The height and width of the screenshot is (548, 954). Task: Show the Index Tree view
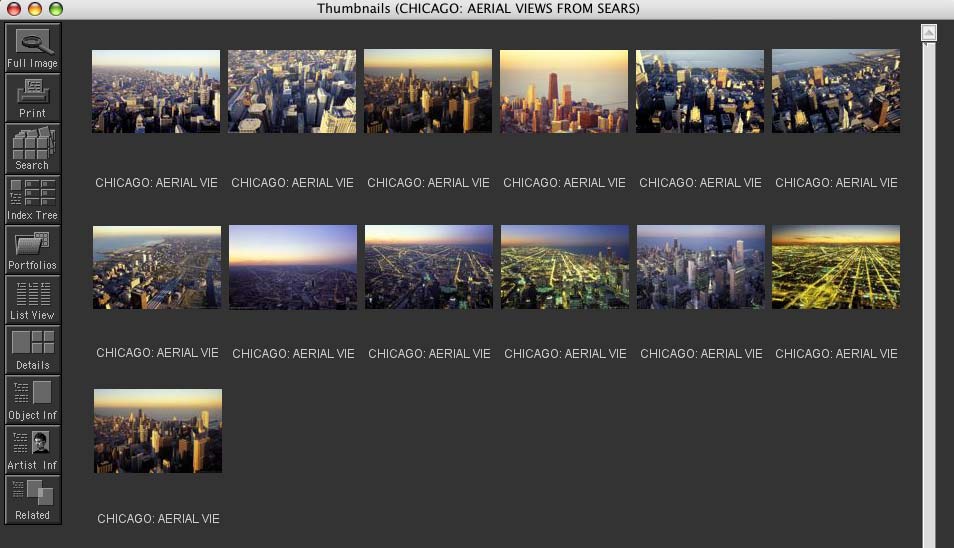point(33,199)
